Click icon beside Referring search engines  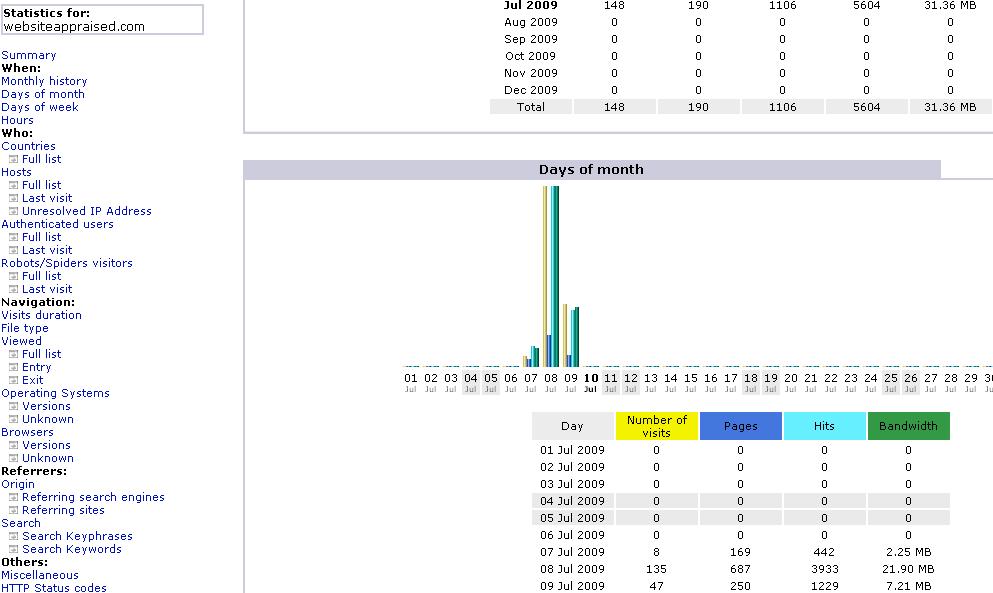click(13, 497)
